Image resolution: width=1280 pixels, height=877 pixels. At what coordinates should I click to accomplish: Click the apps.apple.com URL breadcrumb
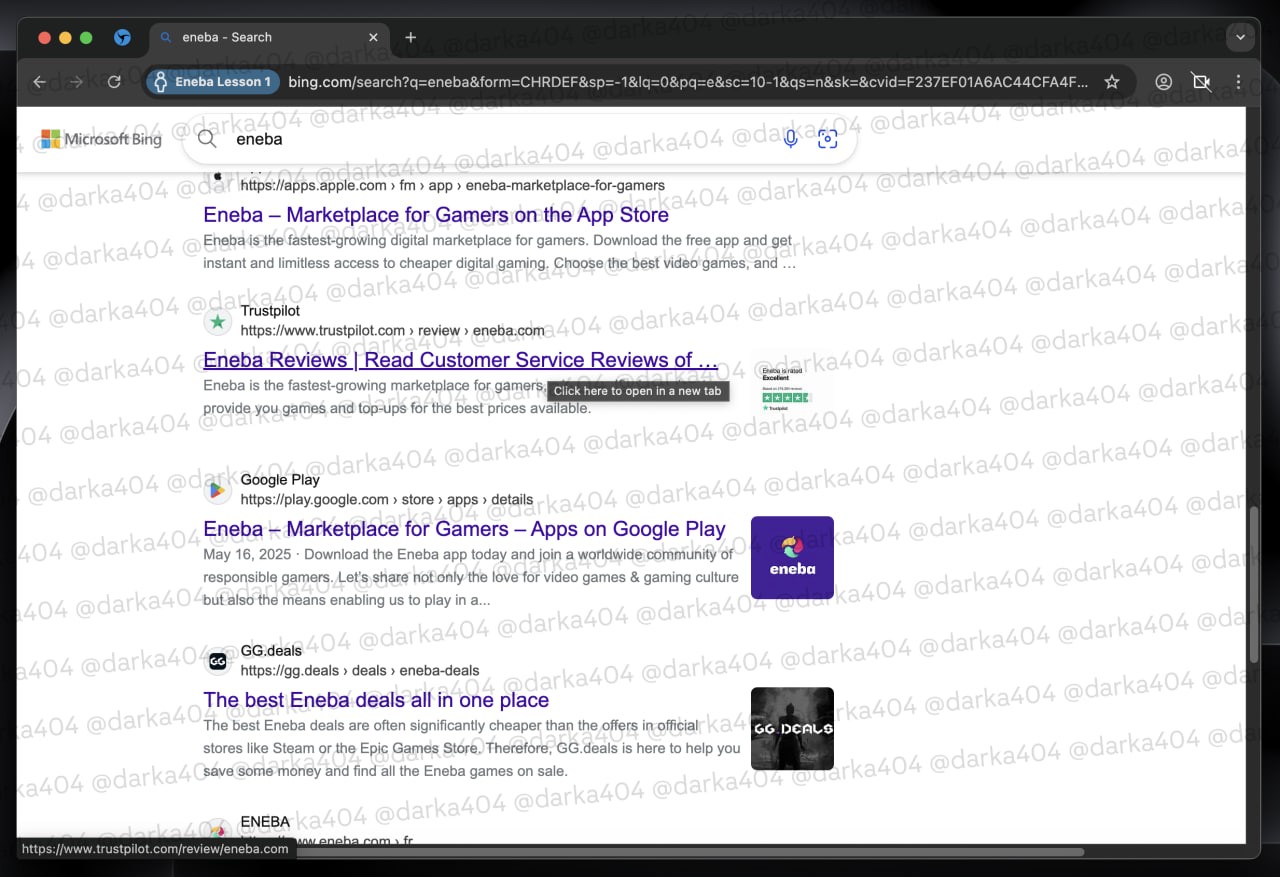pyautogui.click(x=452, y=185)
